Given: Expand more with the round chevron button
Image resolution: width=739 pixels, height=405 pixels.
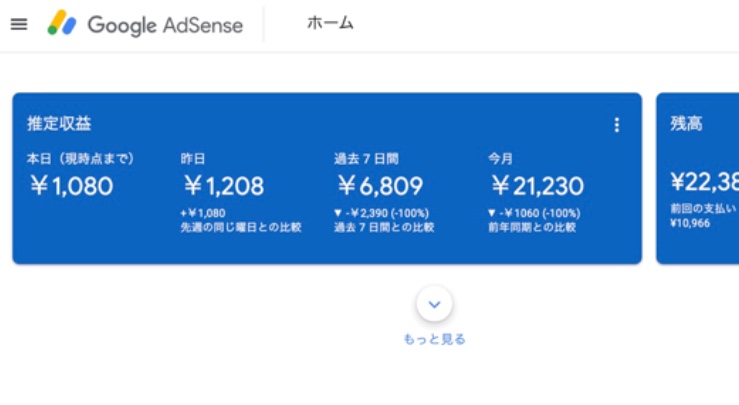Looking at the screenshot, I should click(x=434, y=304).
